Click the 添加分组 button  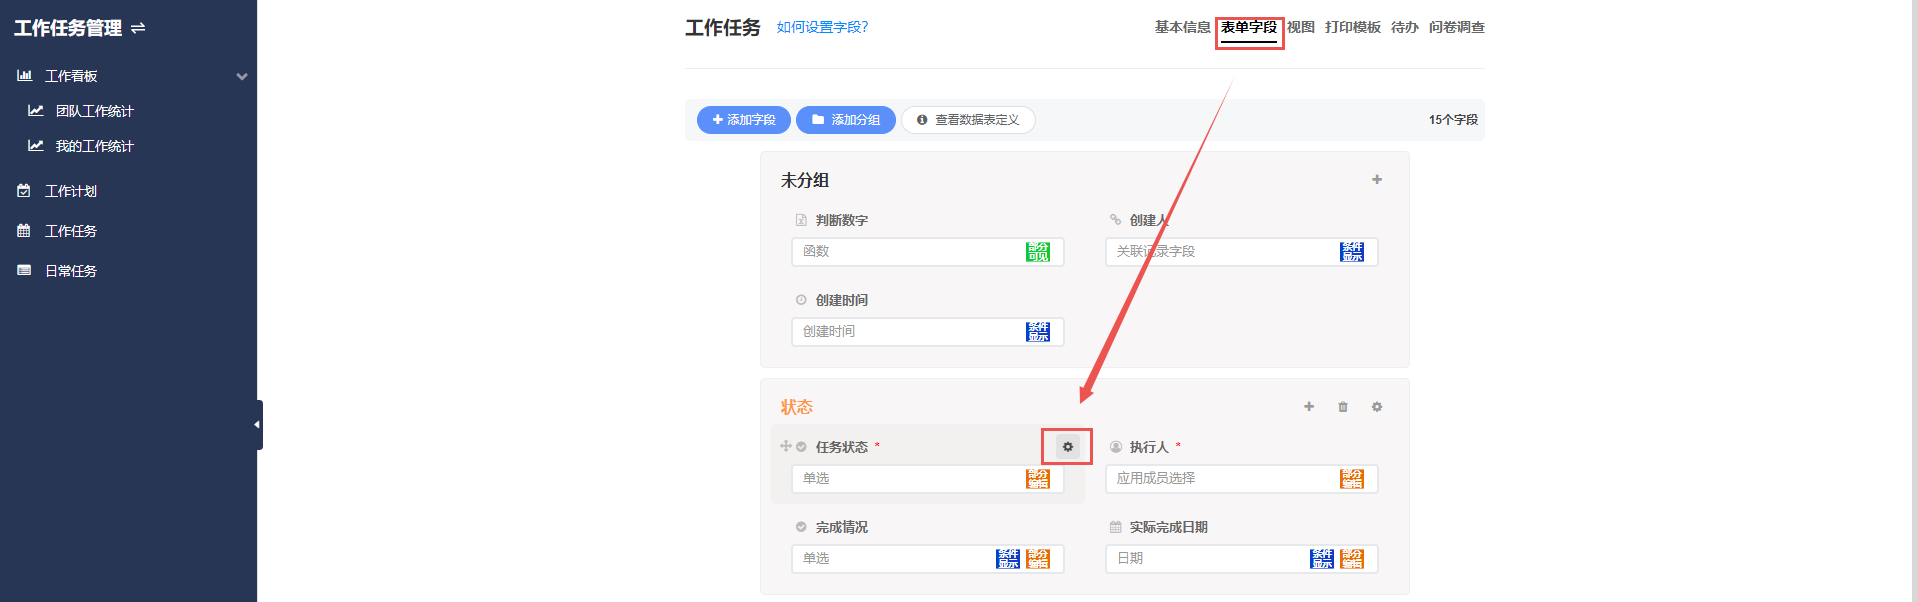pos(845,120)
